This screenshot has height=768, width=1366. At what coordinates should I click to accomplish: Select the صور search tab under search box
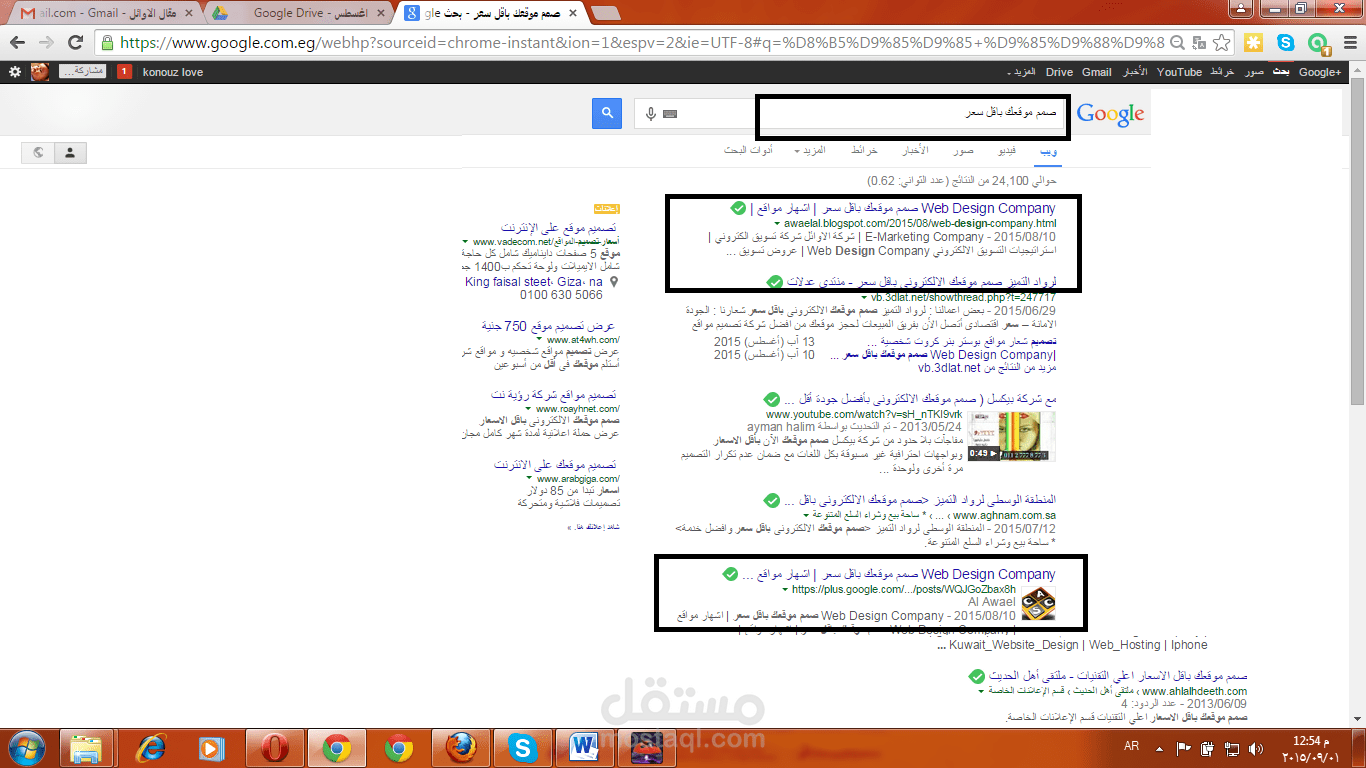click(963, 150)
